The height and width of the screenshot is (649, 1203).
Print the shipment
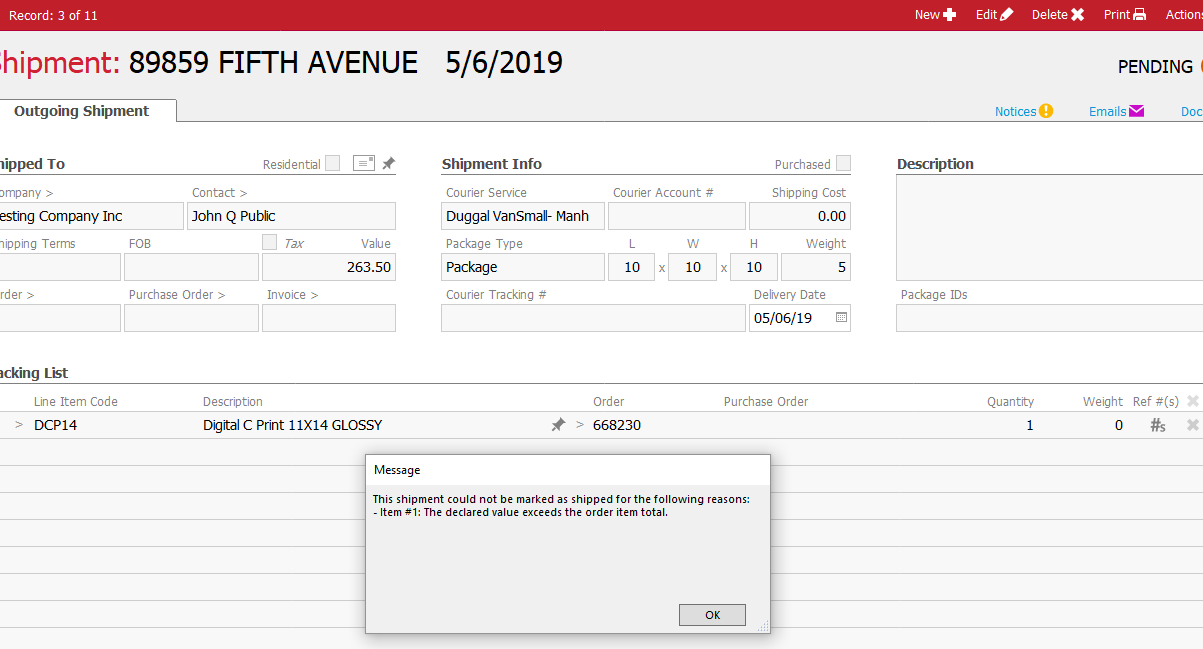(x=1124, y=15)
